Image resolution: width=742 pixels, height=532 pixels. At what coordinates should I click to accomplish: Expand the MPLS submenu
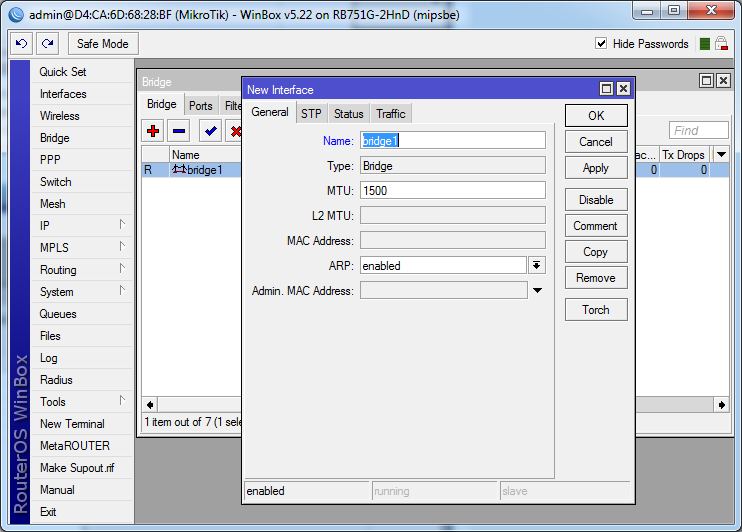[x=122, y=247]
